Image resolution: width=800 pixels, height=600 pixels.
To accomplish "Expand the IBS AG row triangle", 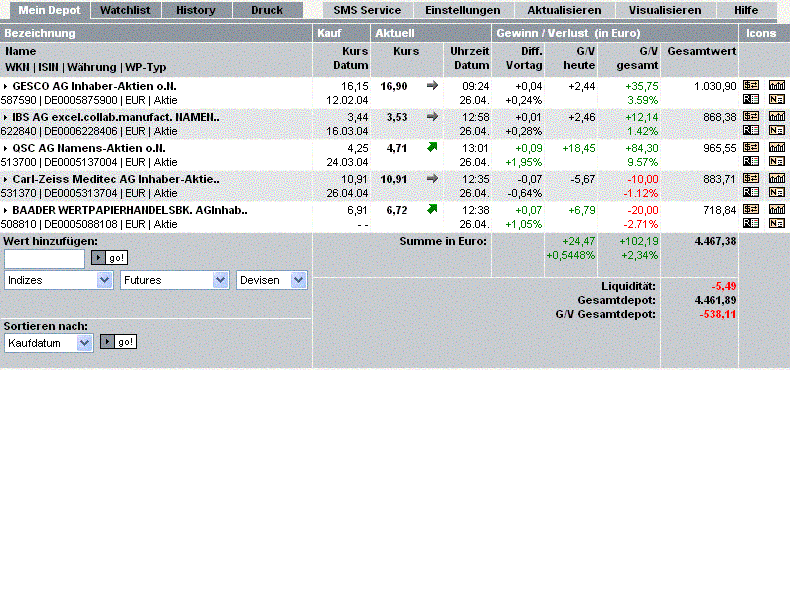I will click(5, 118).
